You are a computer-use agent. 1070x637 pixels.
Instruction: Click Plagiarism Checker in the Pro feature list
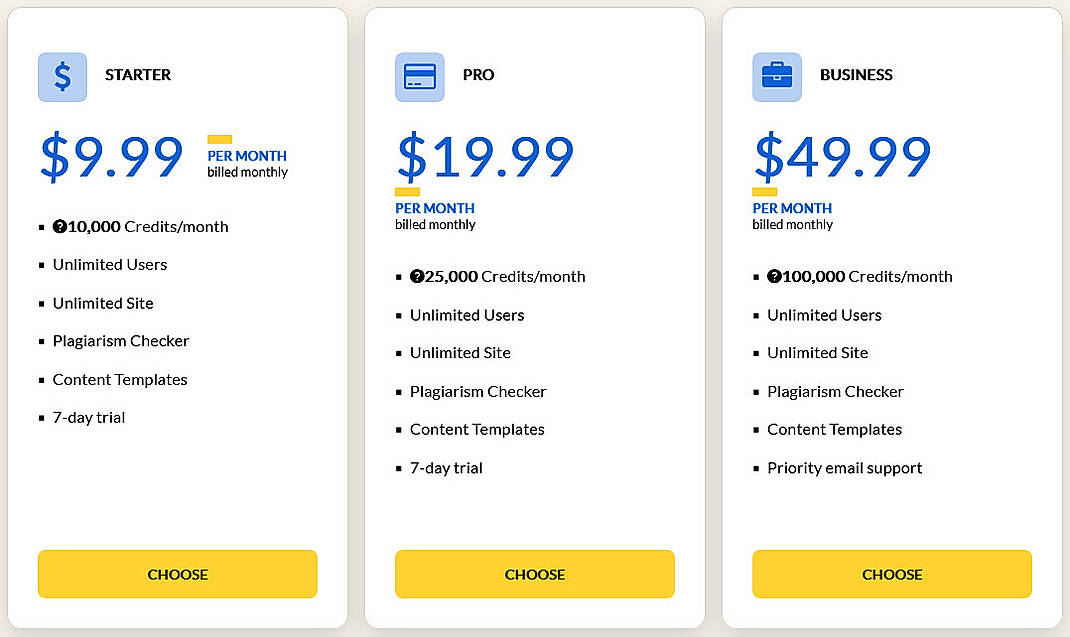click(478, 391)
